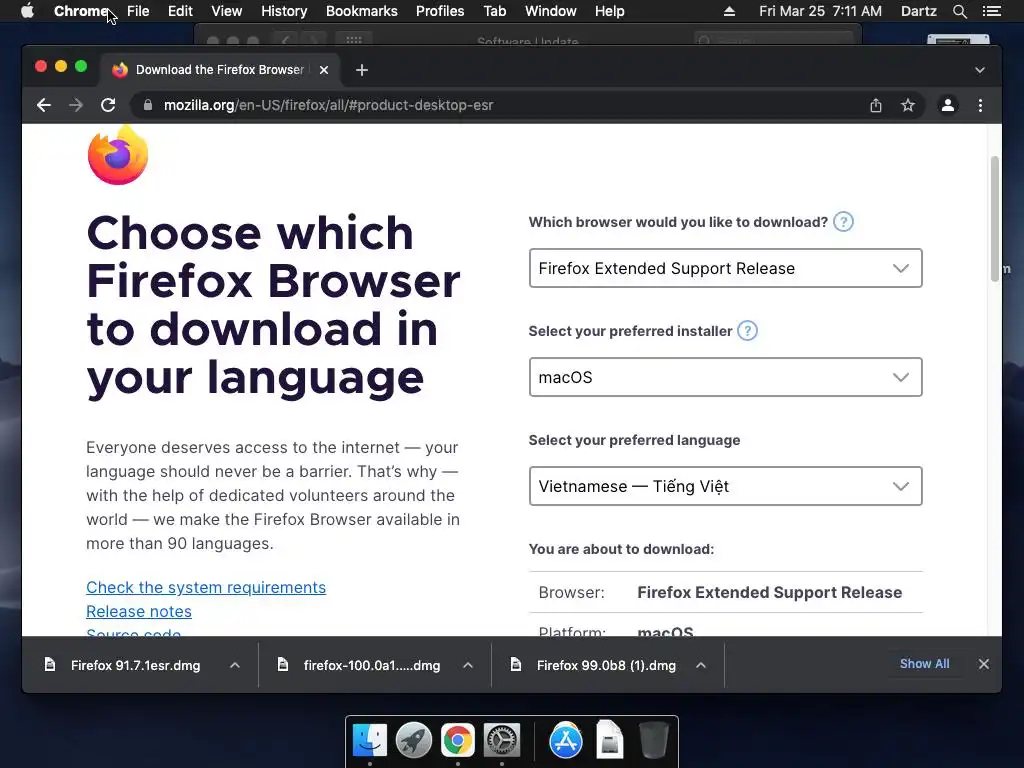Open the Vietnamese language dropdown
The image size is (1024, 768).
click(x=726, y=487)
